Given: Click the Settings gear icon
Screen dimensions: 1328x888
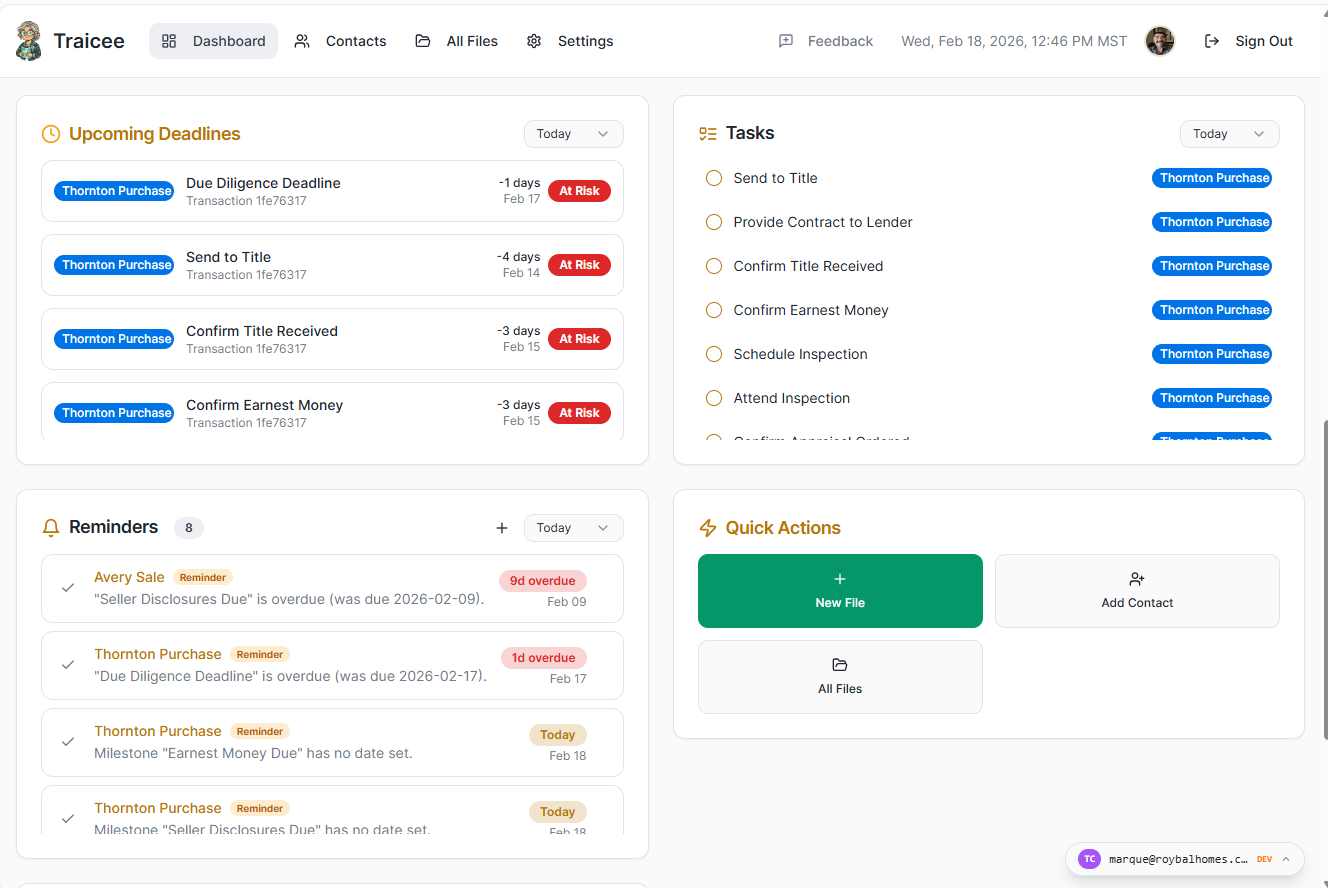Looking at the screenshot, I should coord(534,41).
